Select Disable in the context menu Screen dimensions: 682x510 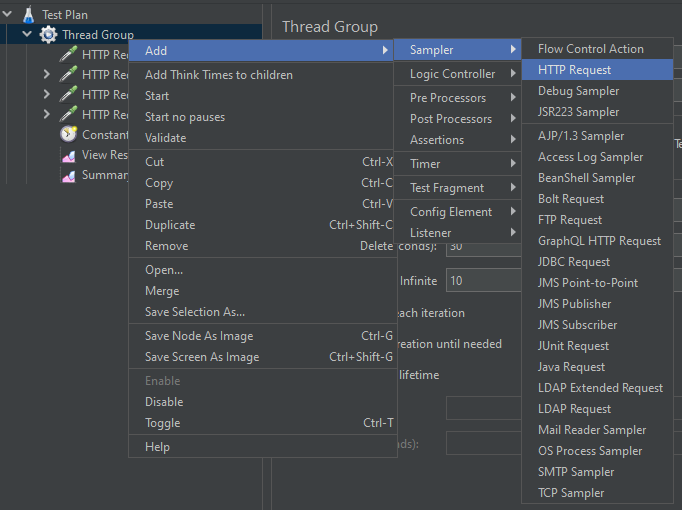[263, 402]
